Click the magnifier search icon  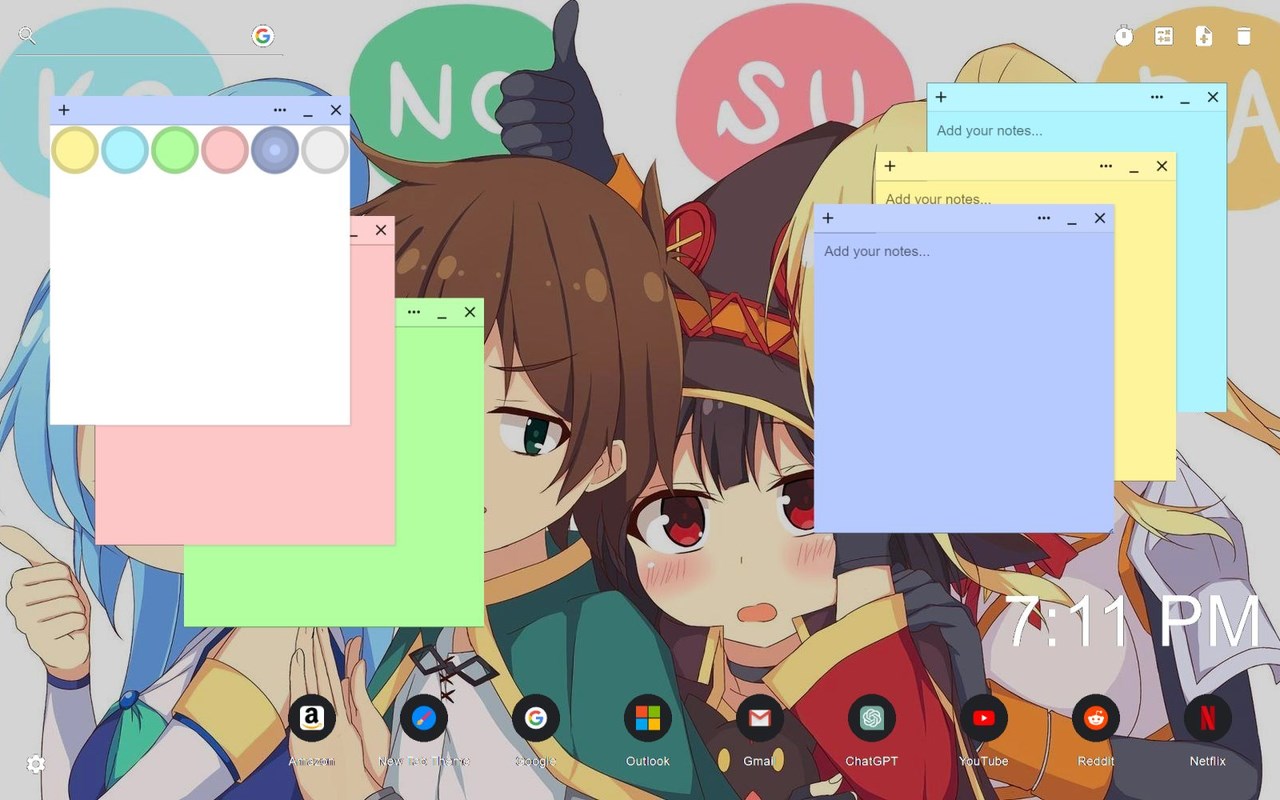(27, 36)
